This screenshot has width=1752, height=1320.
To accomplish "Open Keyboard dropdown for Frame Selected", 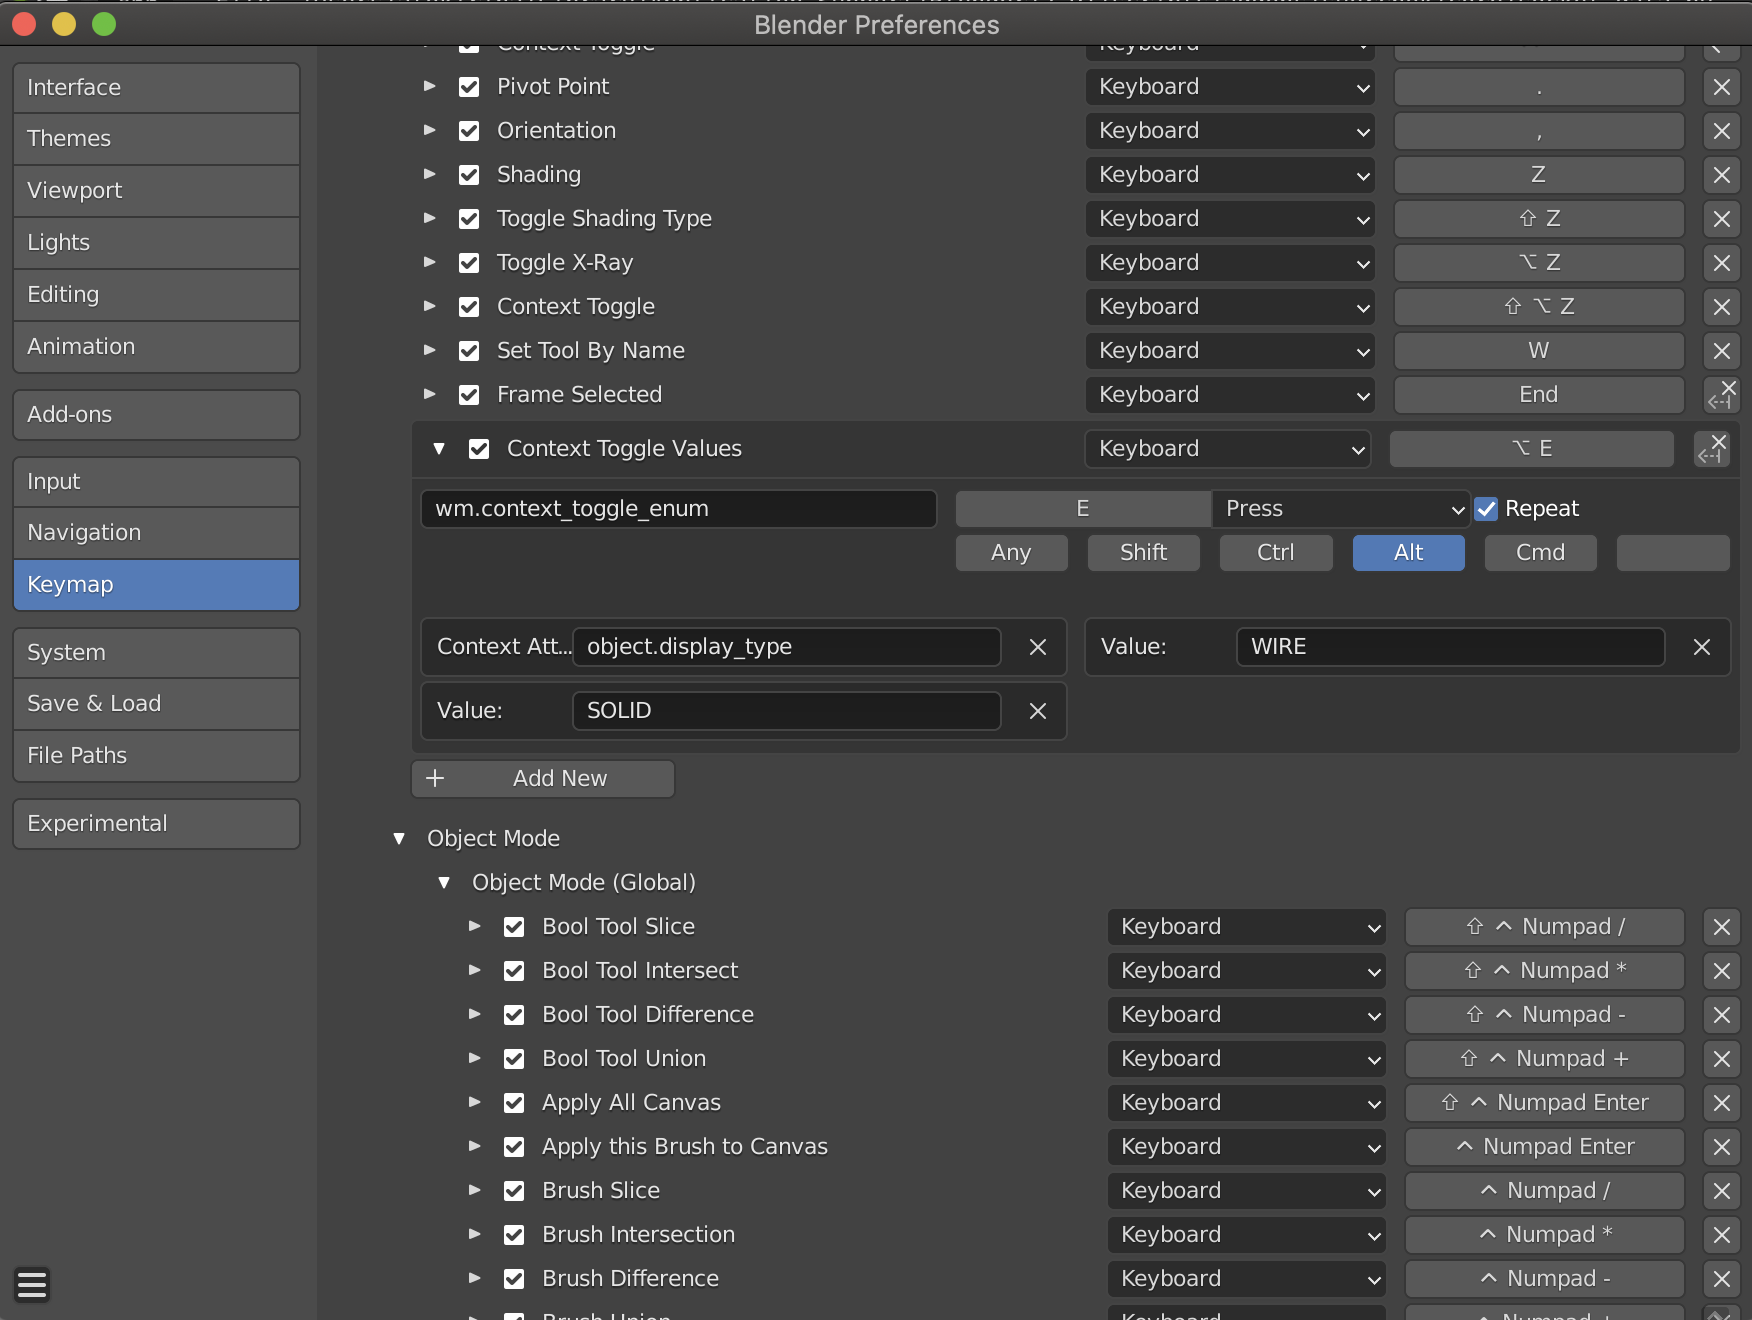I will tap(1230, 395).
